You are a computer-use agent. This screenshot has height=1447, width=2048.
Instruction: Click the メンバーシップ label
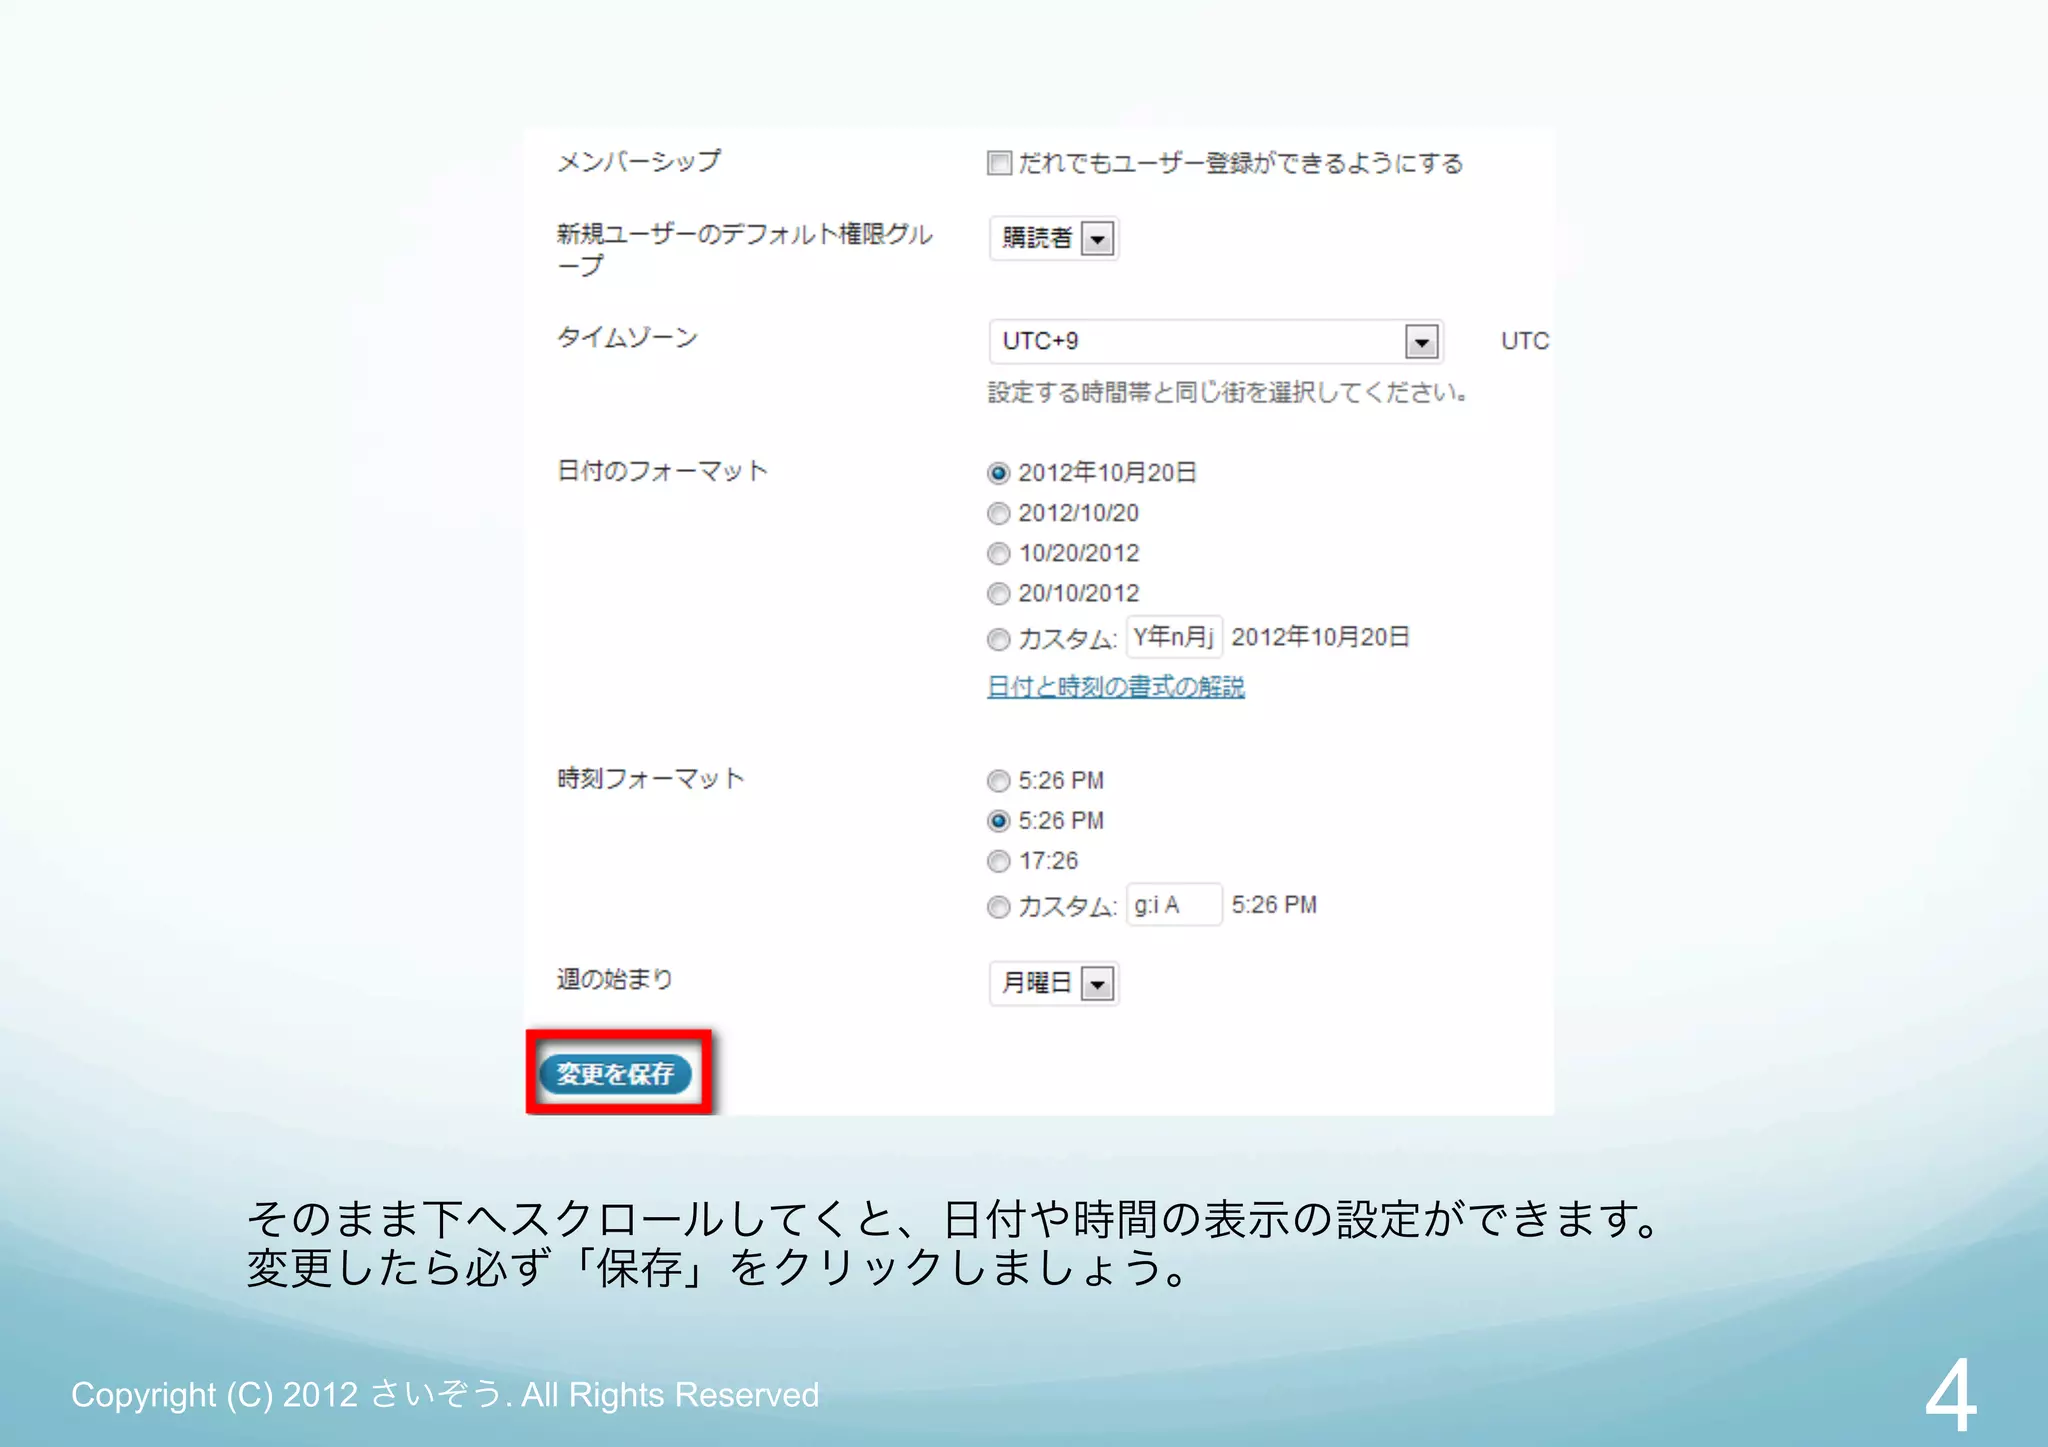click(638, 161)
